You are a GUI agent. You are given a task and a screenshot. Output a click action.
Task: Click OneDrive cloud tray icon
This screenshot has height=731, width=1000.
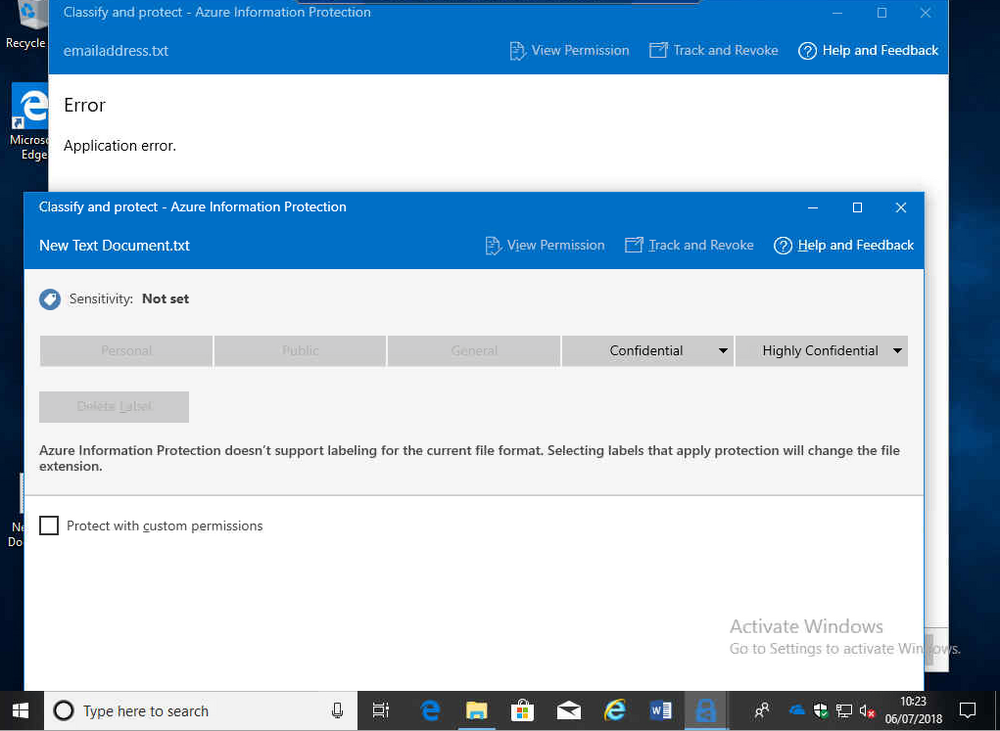[797, 711]
